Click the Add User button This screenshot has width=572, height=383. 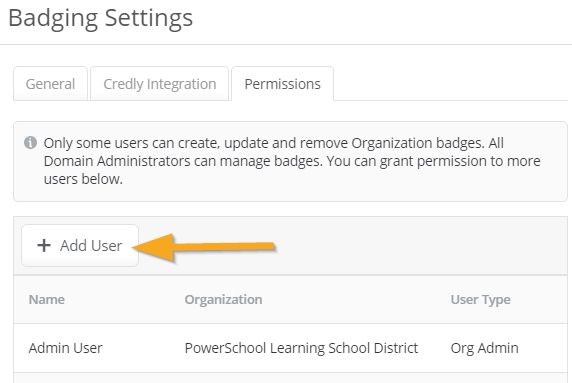[80, 245]
